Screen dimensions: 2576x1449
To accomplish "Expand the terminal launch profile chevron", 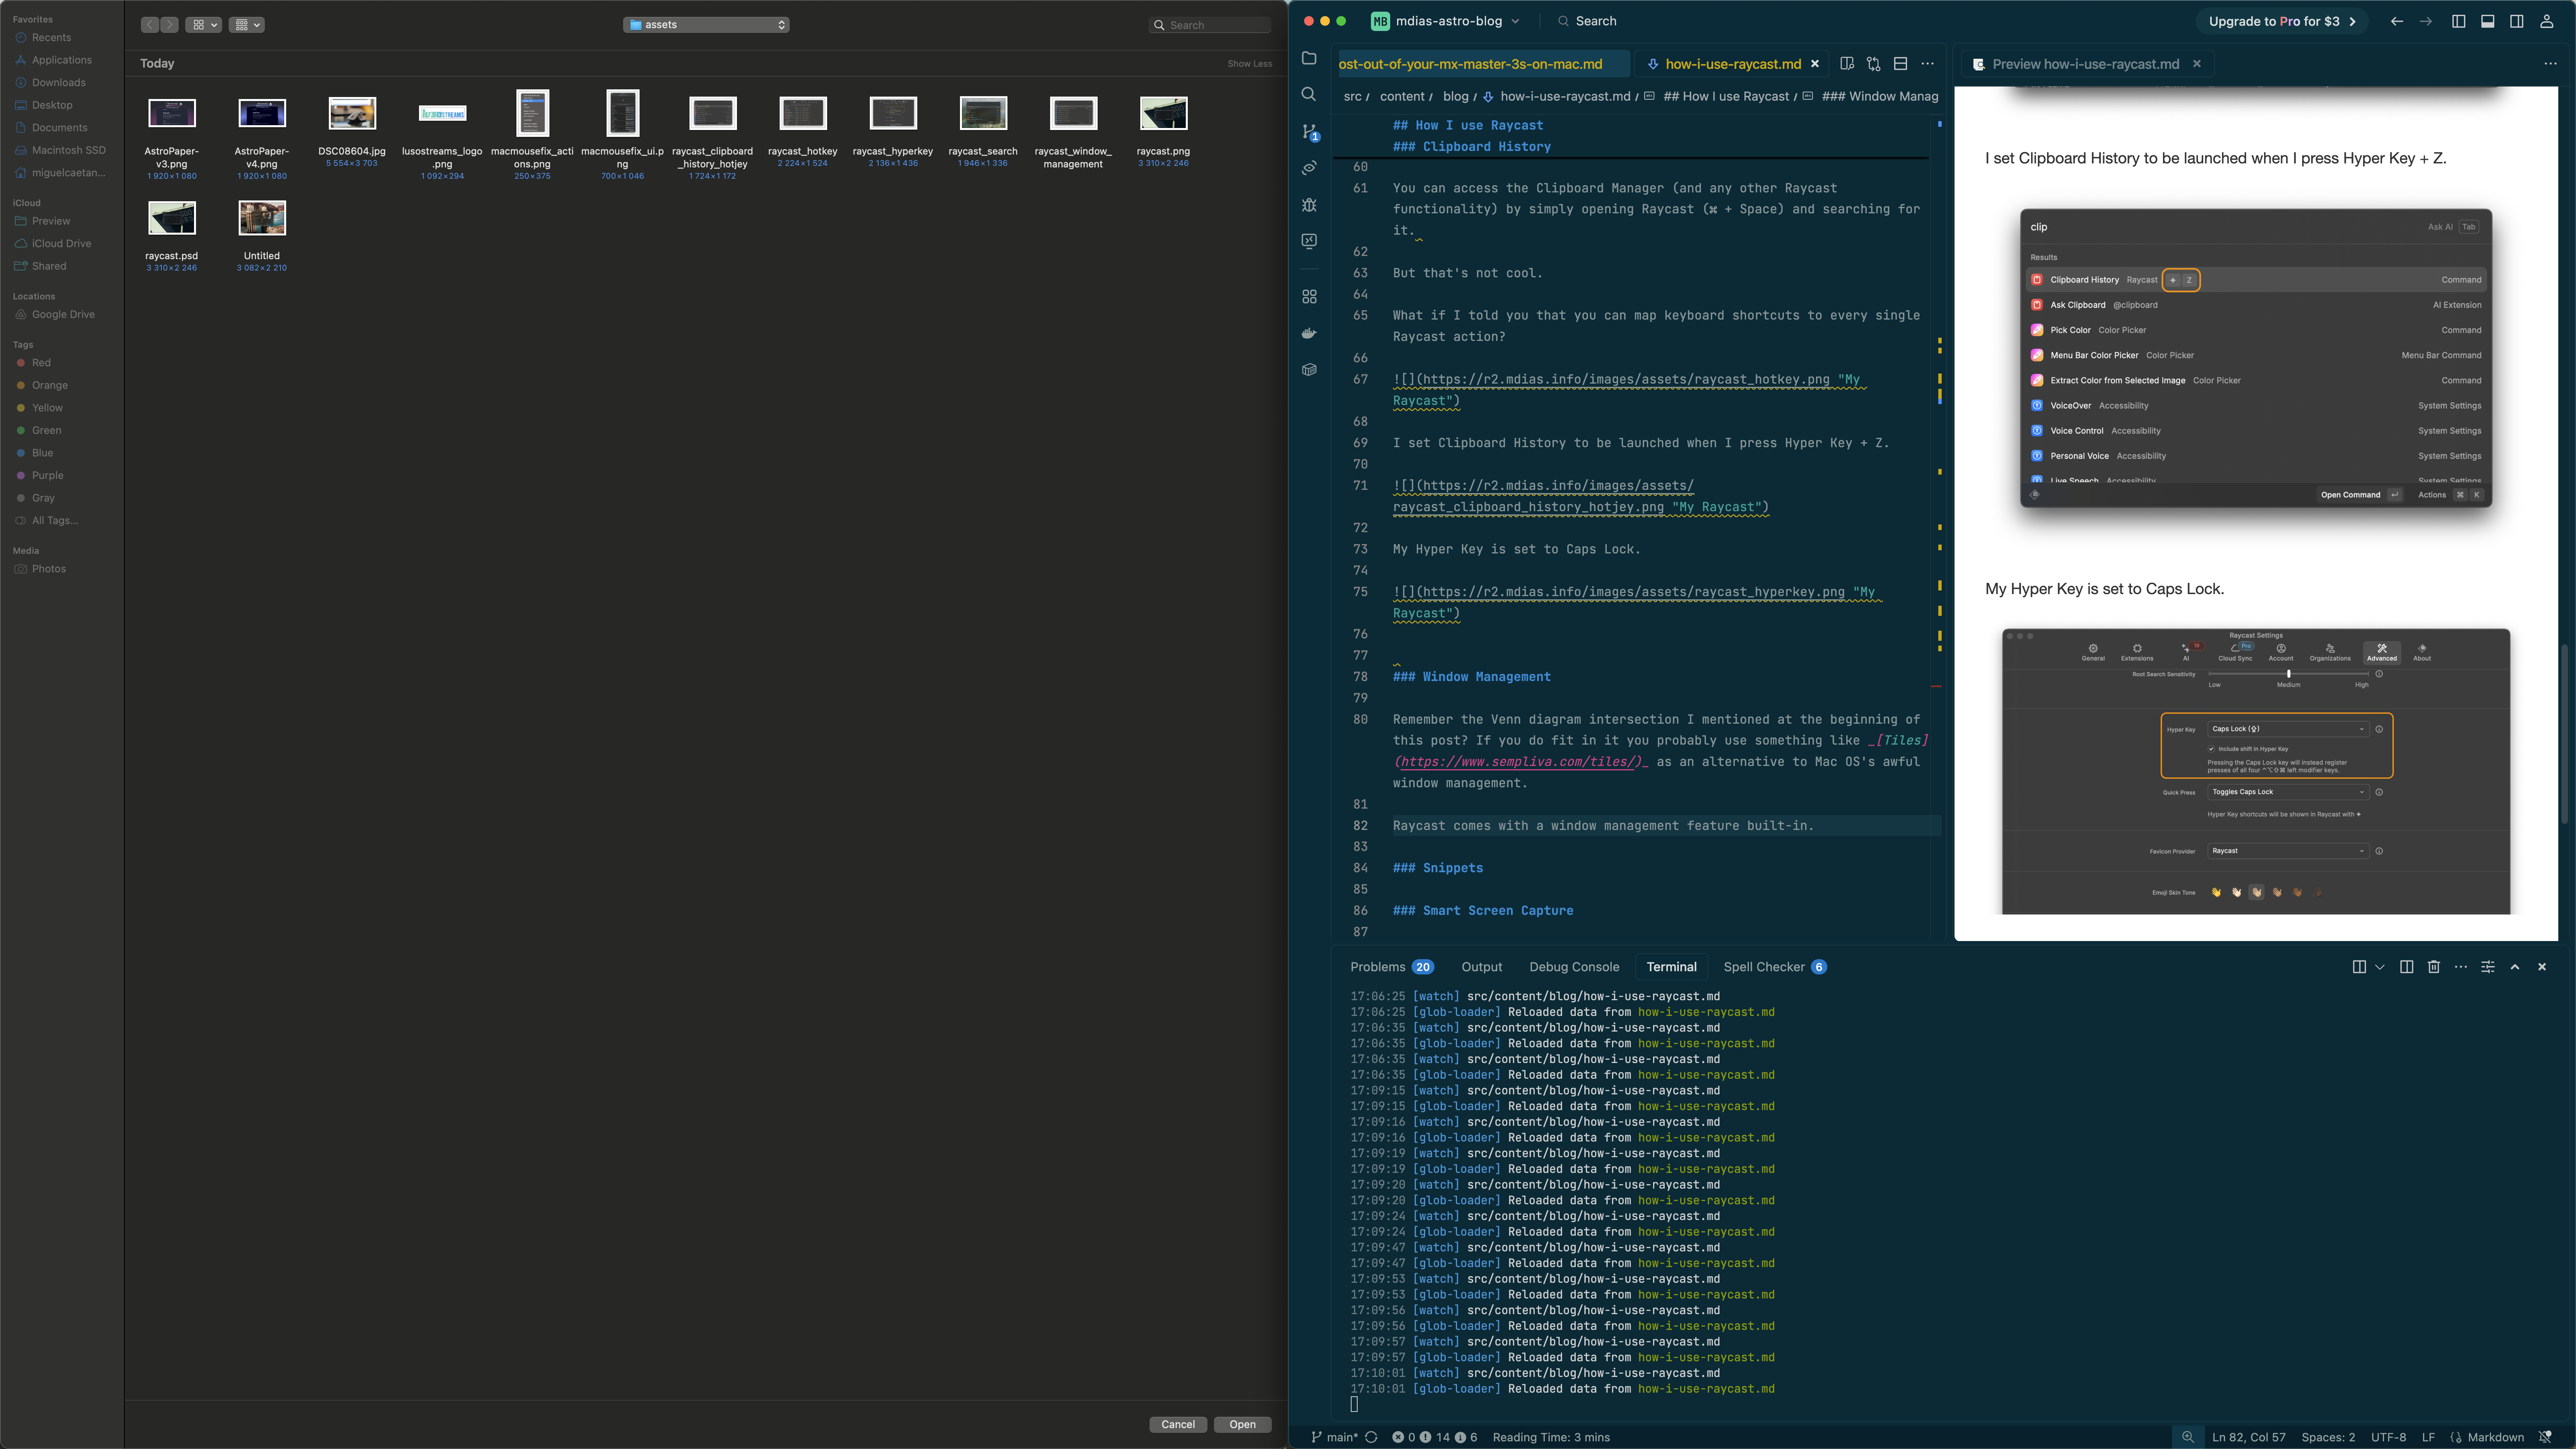I will (x=2380, y=967).
